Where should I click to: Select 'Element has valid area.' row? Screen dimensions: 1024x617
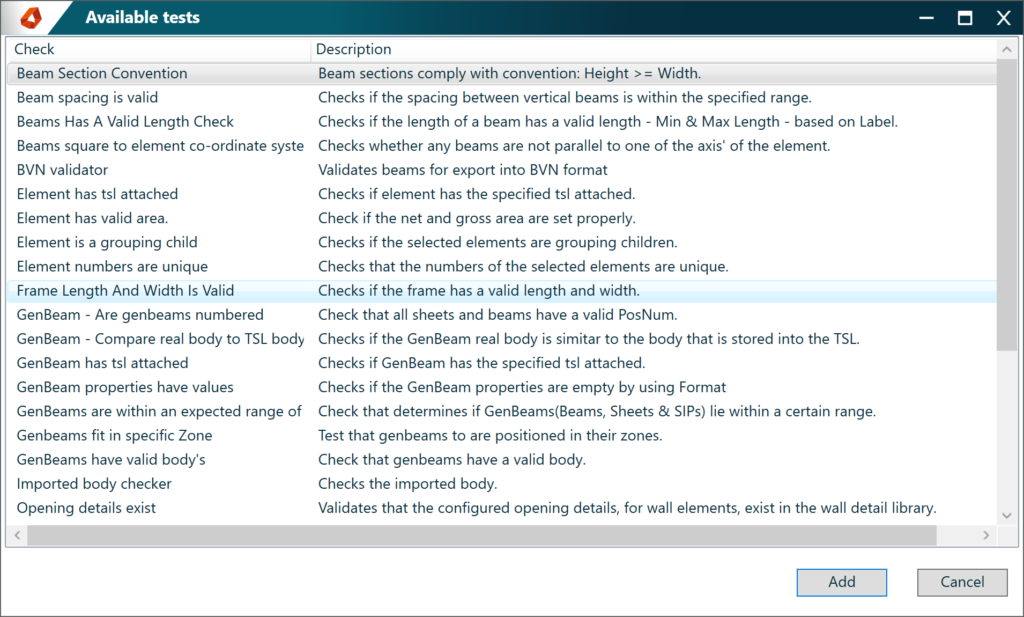point(502,218)
